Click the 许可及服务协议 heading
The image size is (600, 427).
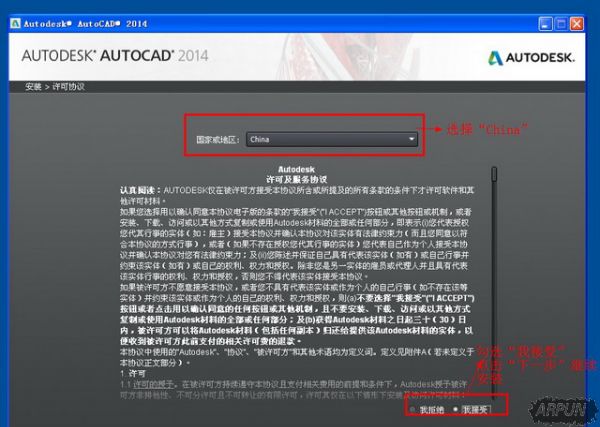pos(297,179)
